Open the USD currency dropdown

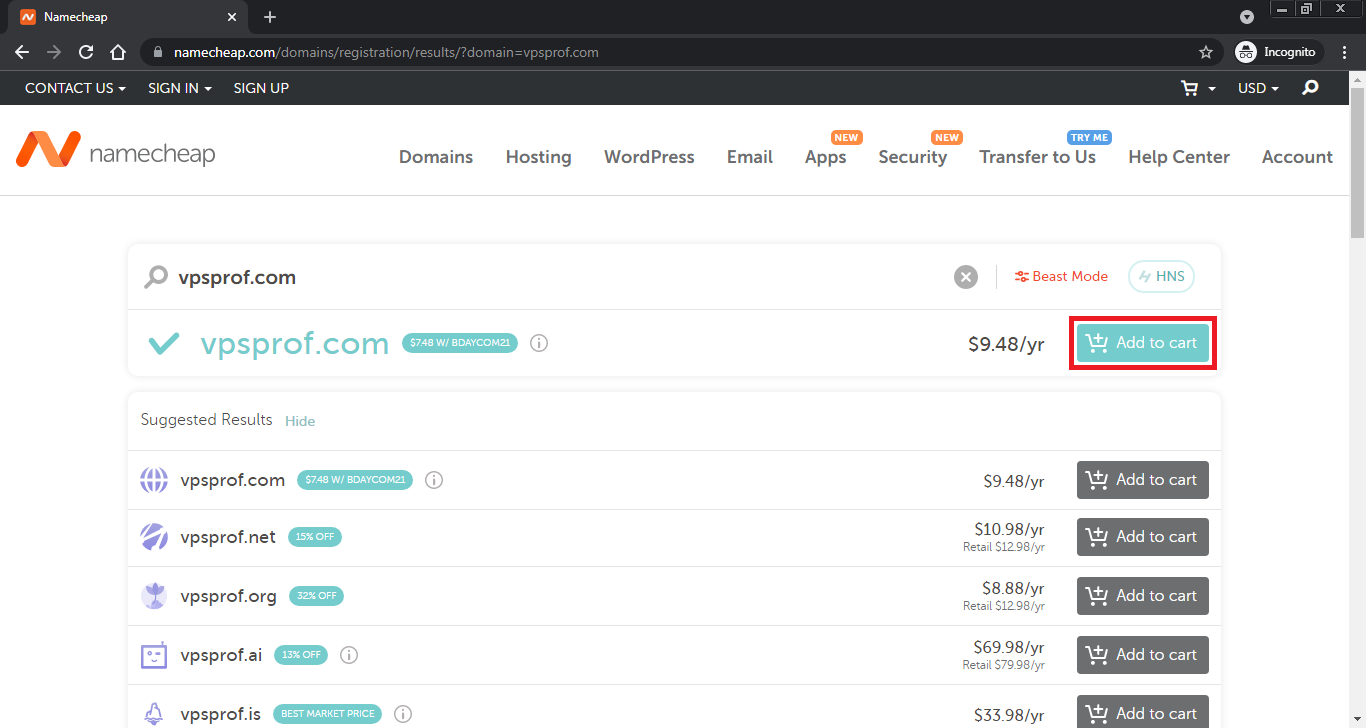tap(1258, 88)
